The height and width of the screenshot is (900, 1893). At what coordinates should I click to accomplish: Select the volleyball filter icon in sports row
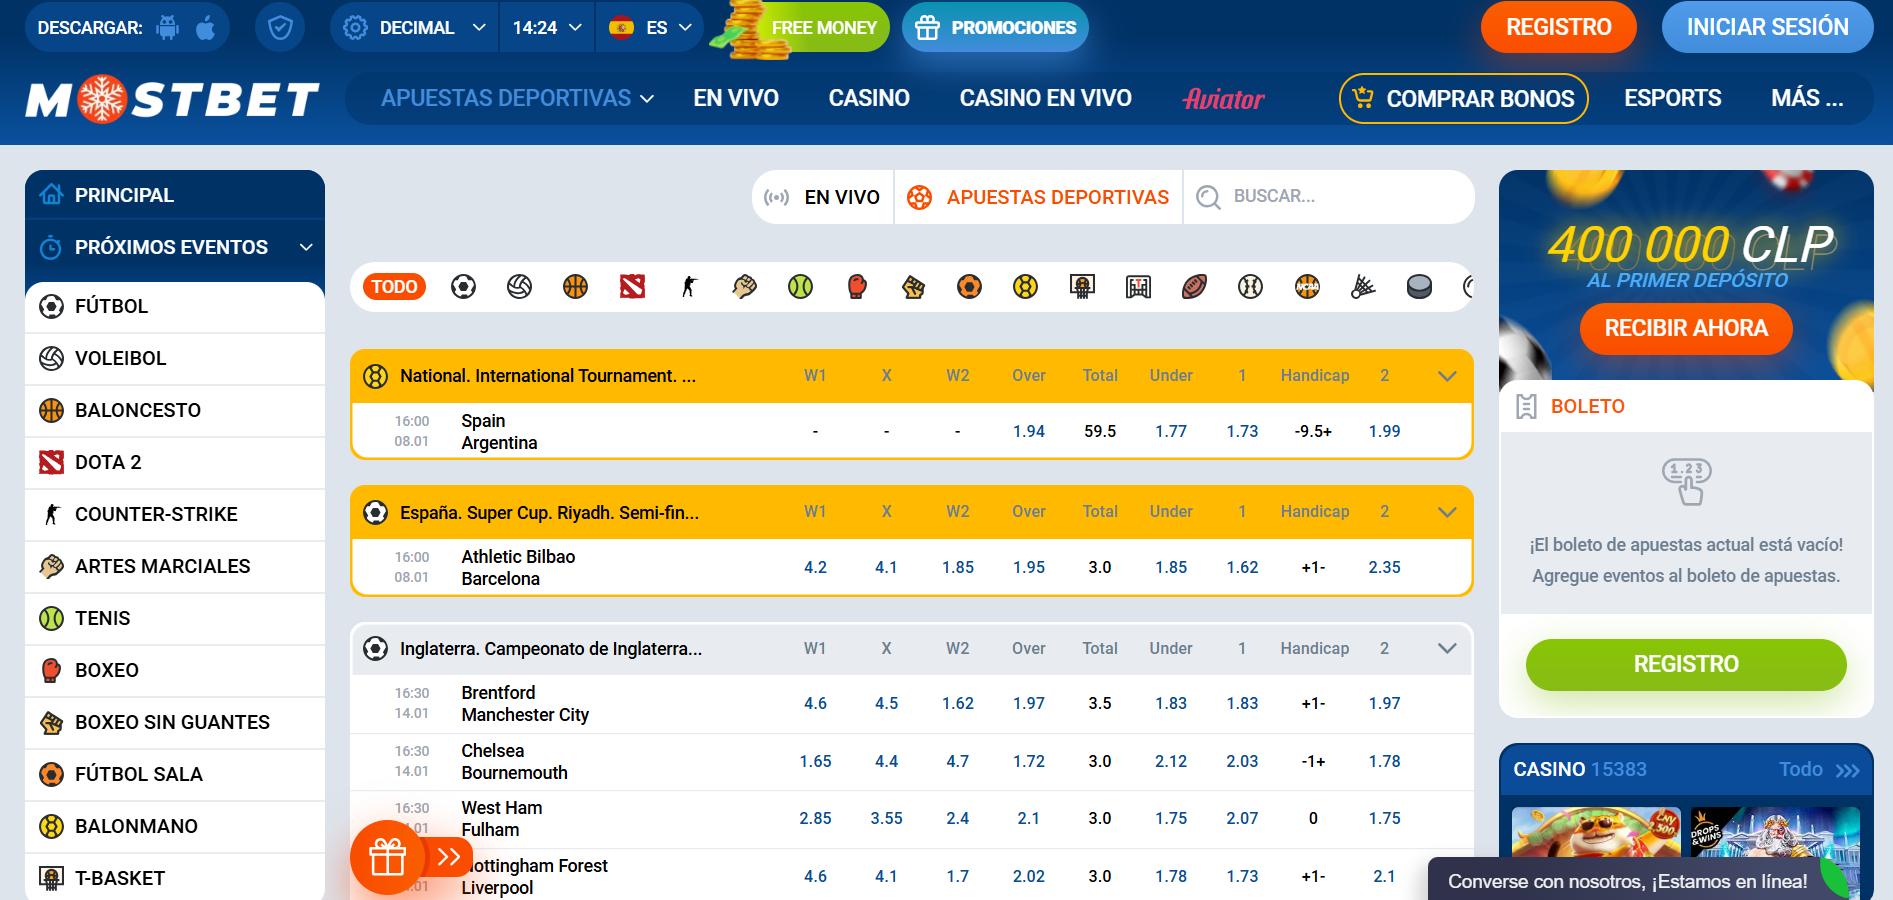point(519,287)
